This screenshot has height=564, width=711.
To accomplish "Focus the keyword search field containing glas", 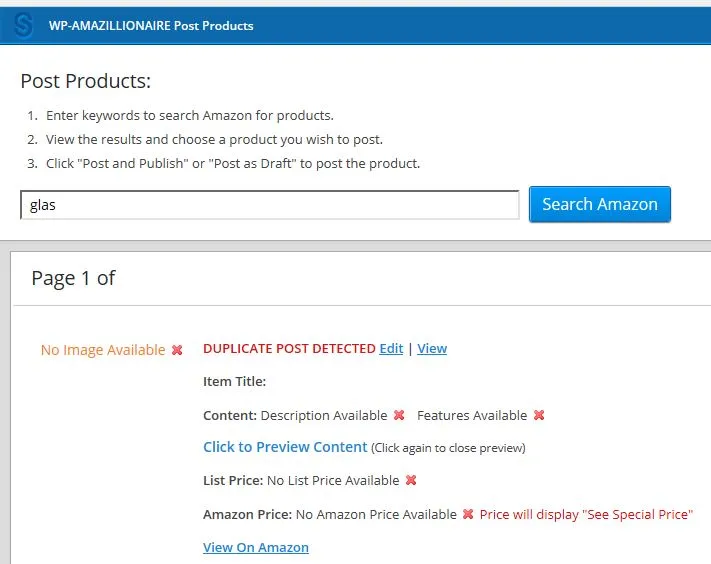I will [270, 205].
